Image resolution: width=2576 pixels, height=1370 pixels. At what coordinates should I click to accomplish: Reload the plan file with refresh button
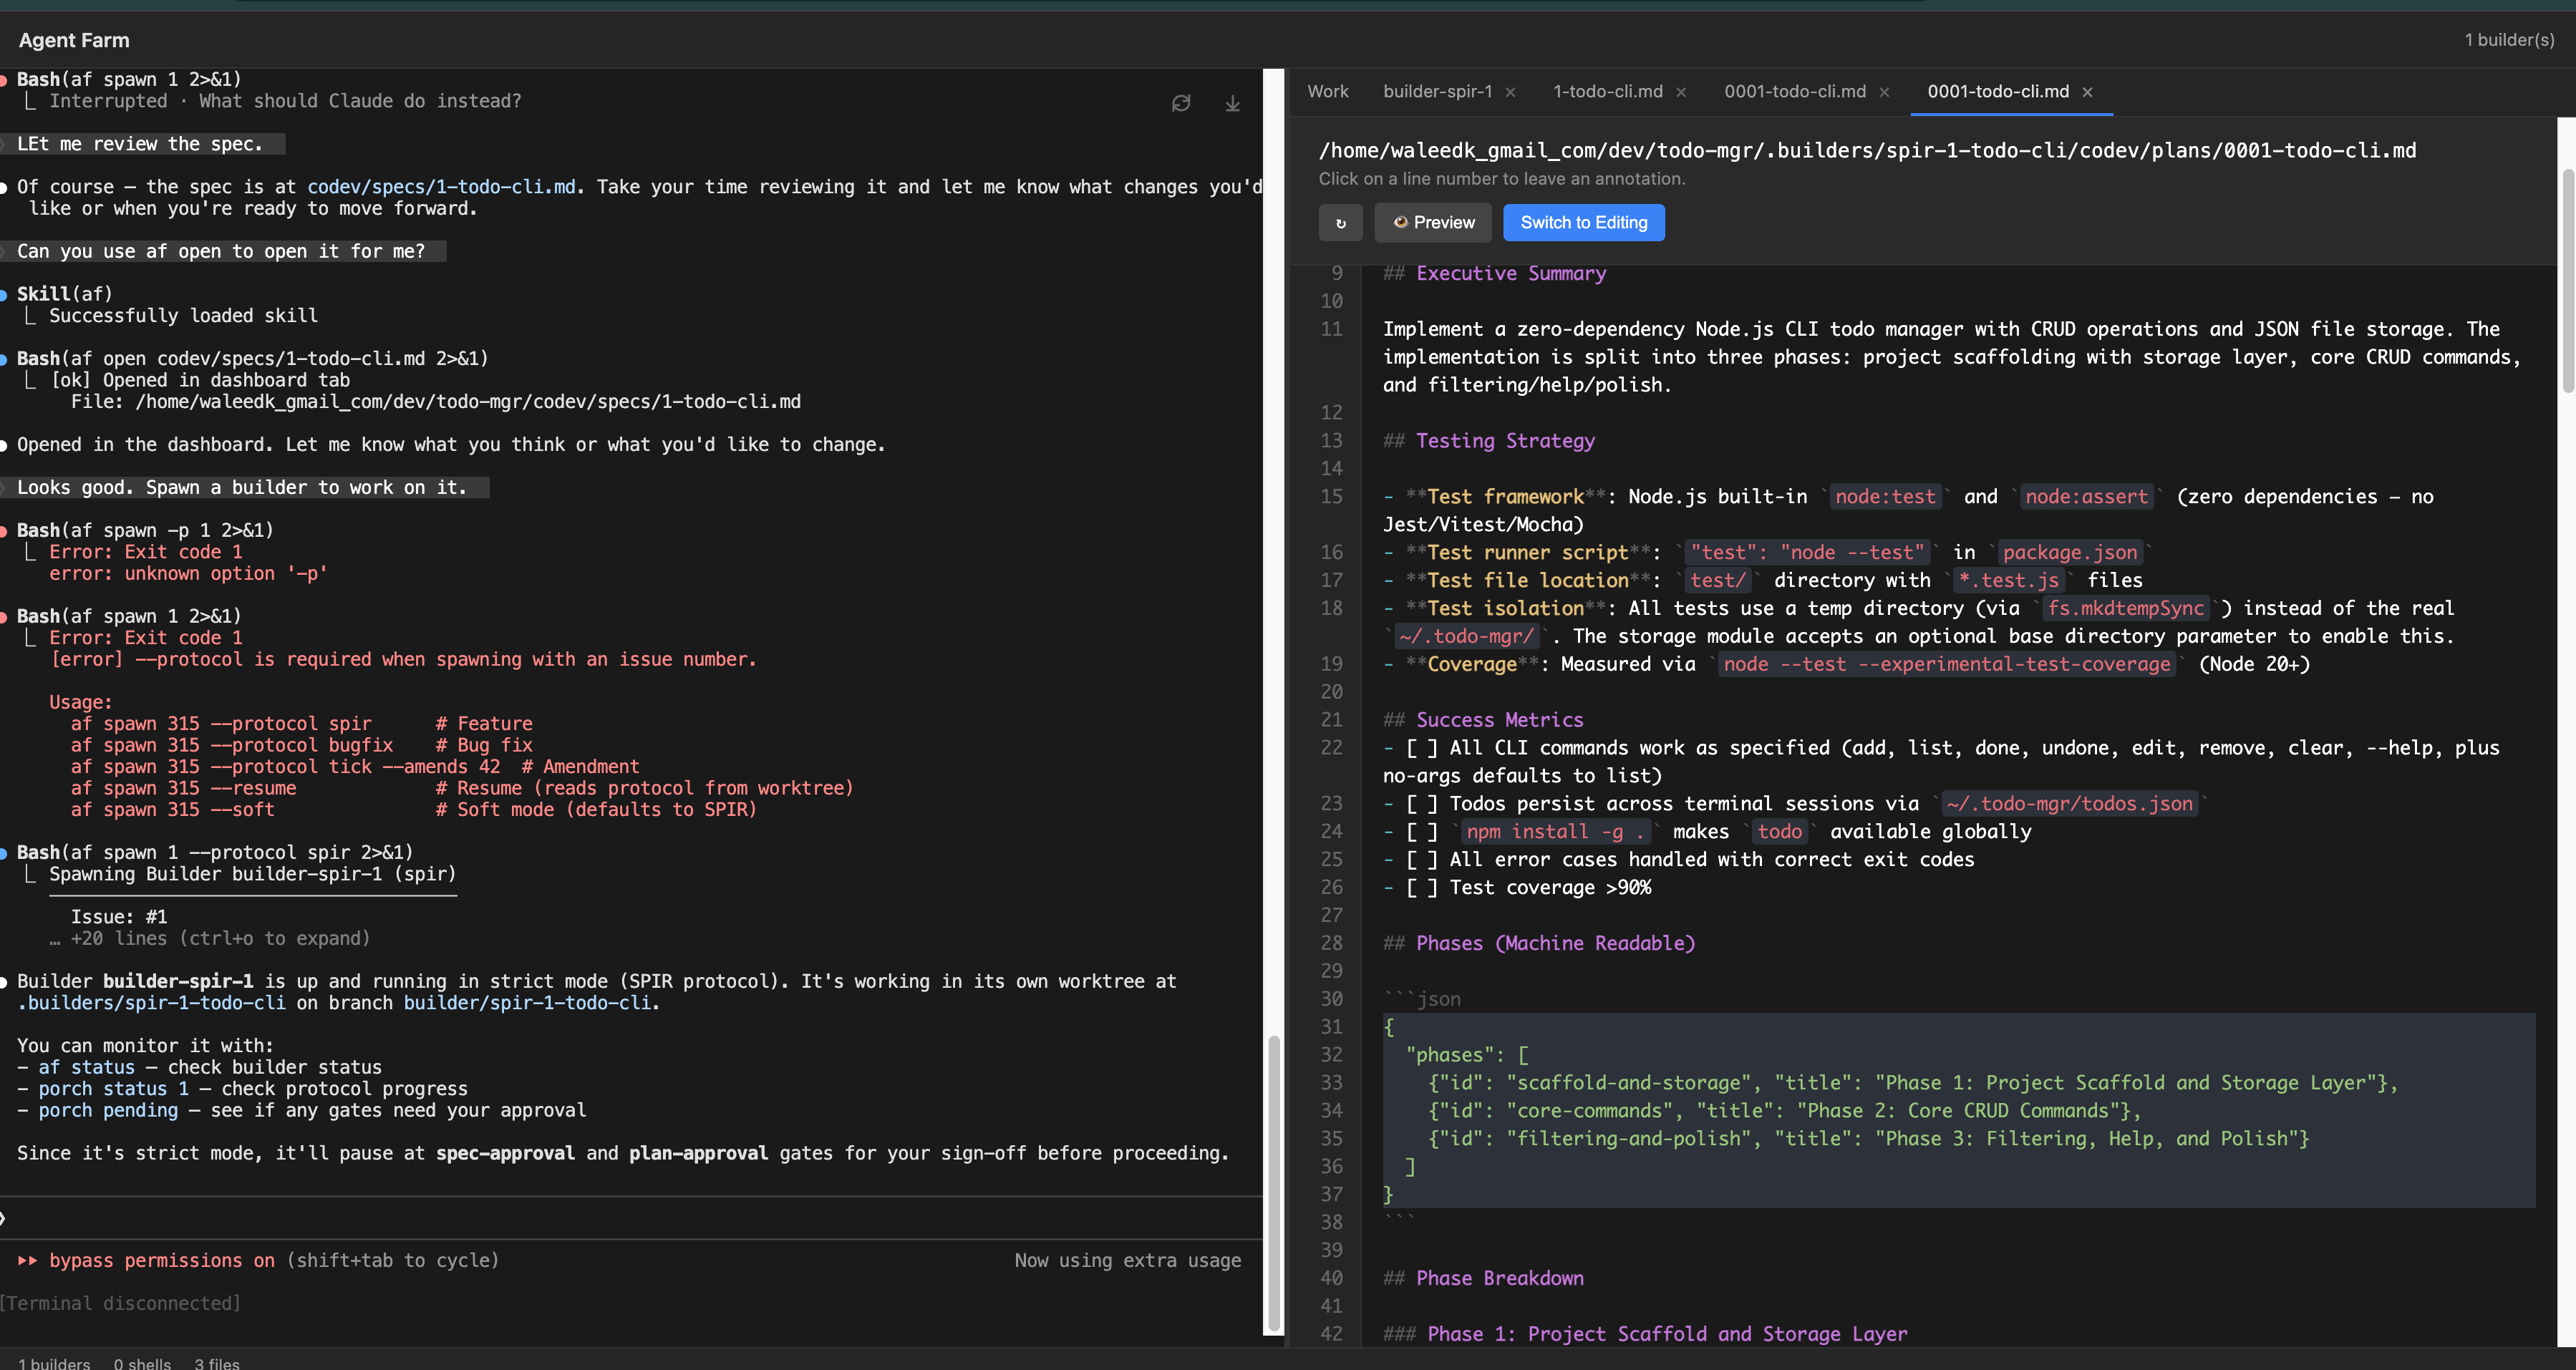pos(1340,222)
